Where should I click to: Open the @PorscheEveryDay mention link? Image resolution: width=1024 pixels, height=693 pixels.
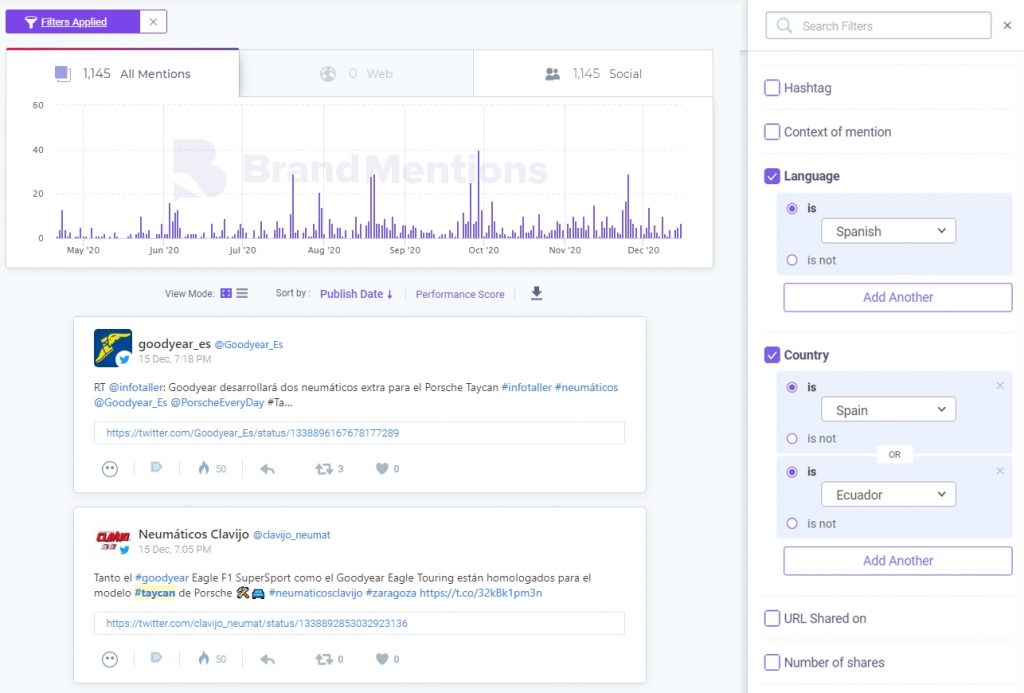click(217, 402)
